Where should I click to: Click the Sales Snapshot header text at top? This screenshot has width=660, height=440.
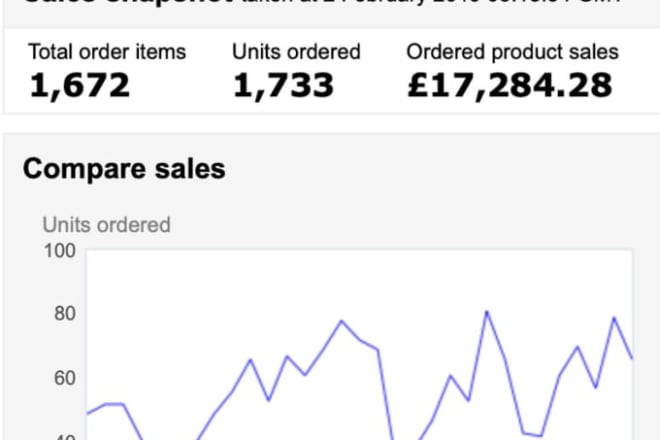click(x=322, y=3)
